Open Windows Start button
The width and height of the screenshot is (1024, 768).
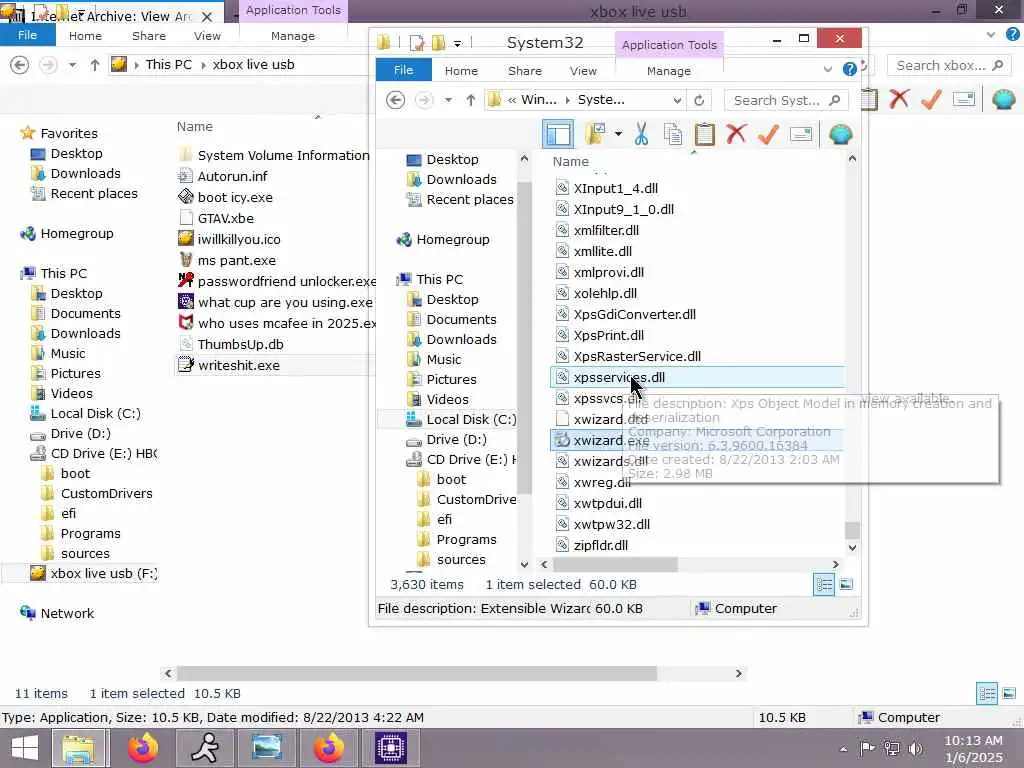[25, 748]
